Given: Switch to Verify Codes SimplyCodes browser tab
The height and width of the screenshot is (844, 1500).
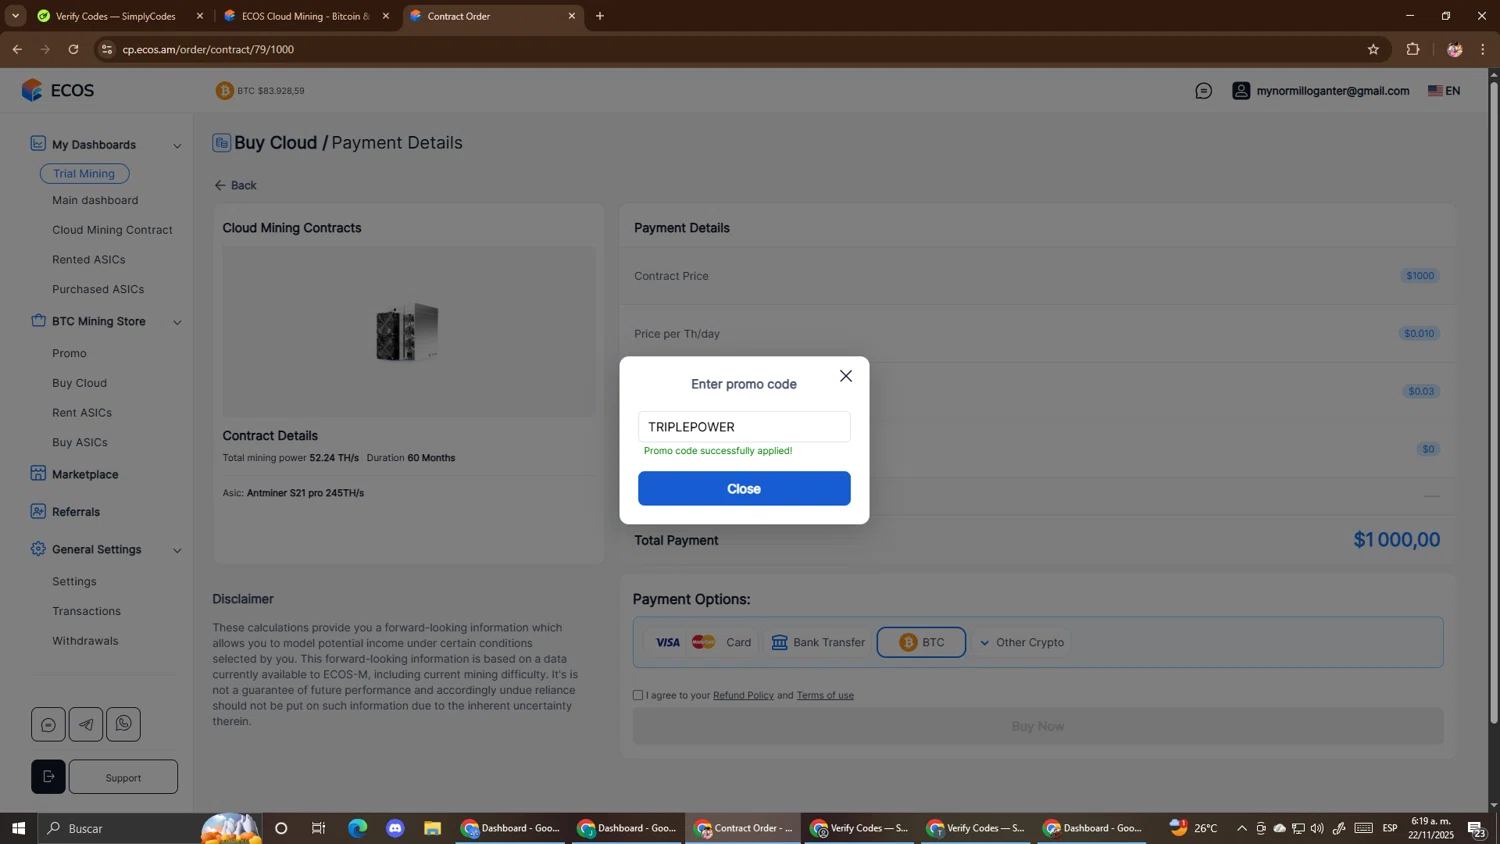Looking at the screenshot, I should point(115,16).
